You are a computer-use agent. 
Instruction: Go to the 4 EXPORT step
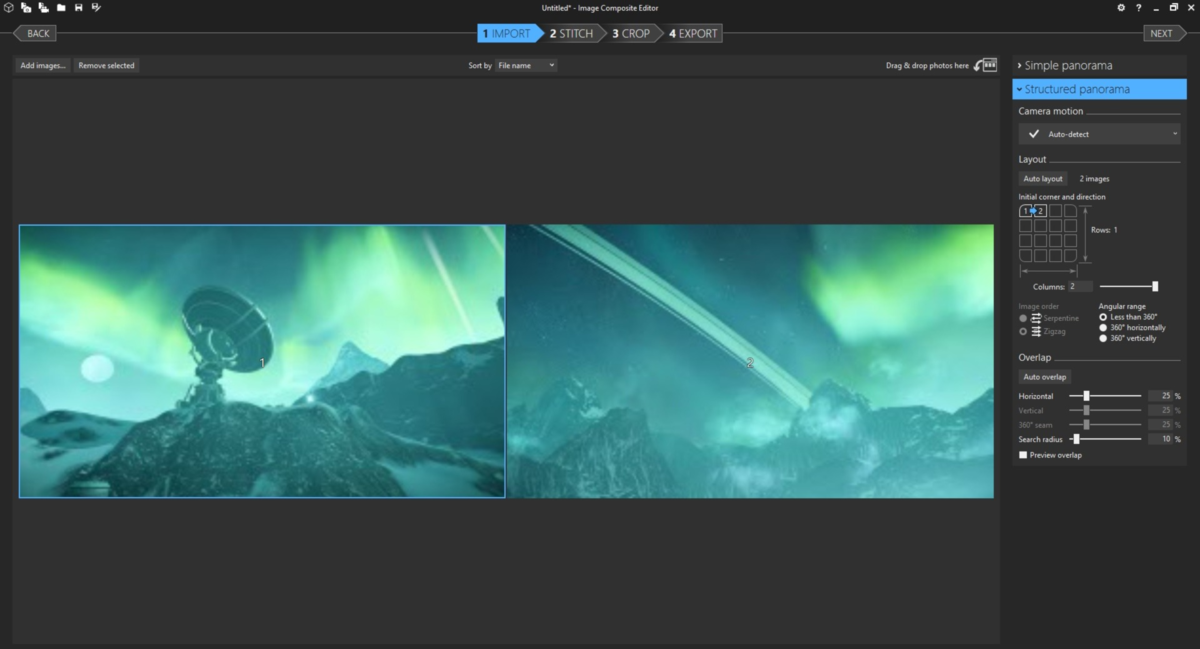point(694,33)
